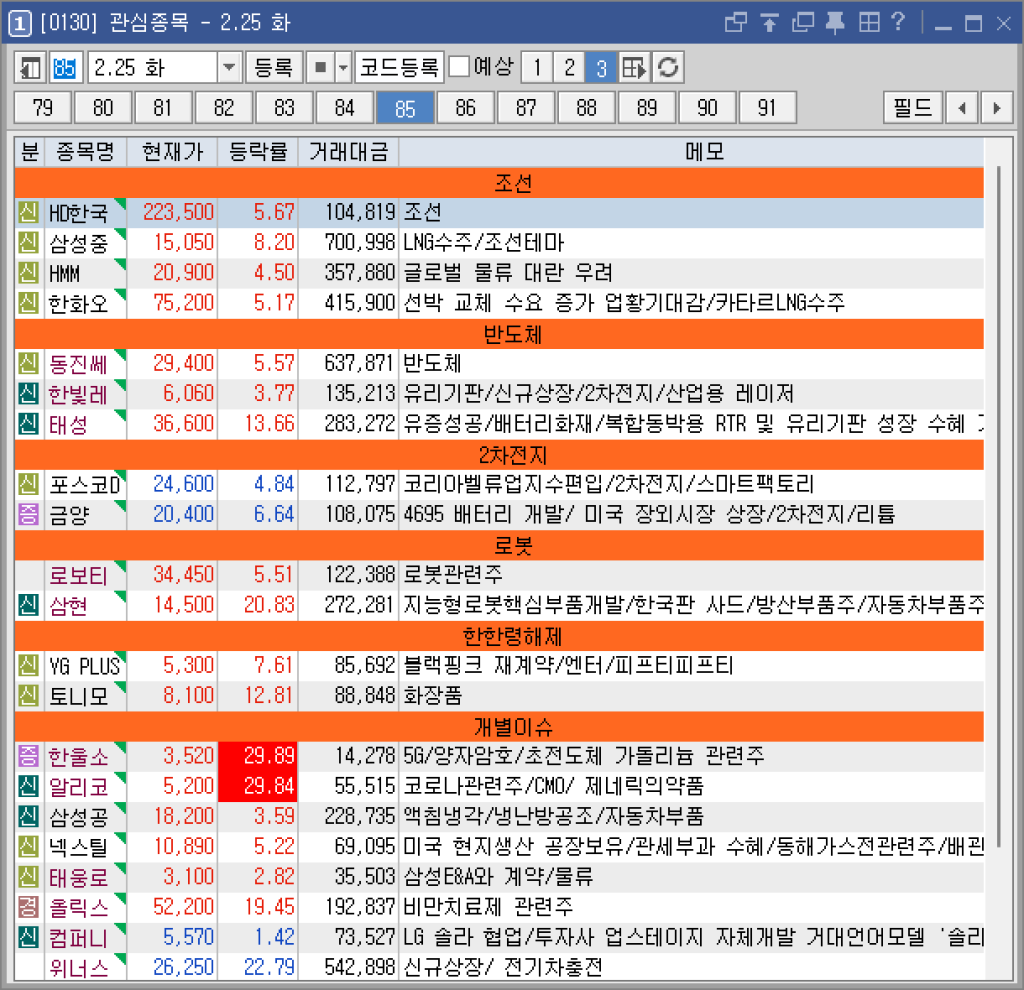The image size is (1024, 990).
Task: Click the 신 badge icon on the 컴퍼니 row
Action: tap(28, 938)
